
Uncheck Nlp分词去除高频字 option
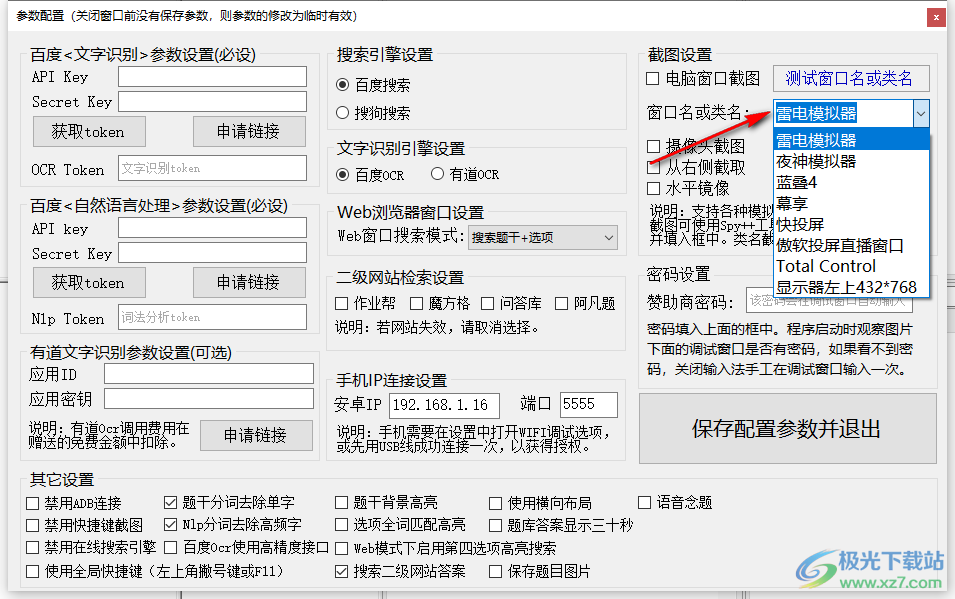tap(171, 525)
